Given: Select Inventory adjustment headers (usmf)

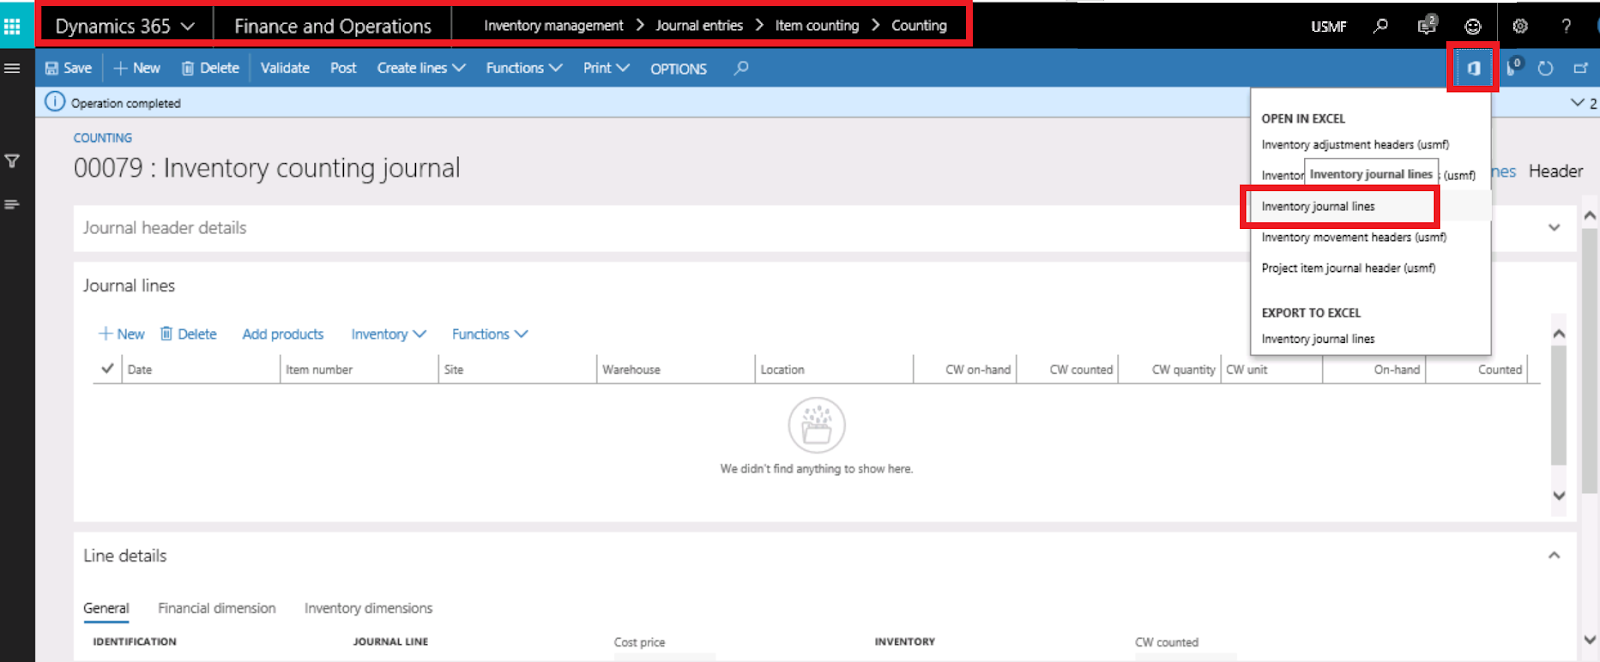Looking at the screenshot, I should click(1355, 145).
